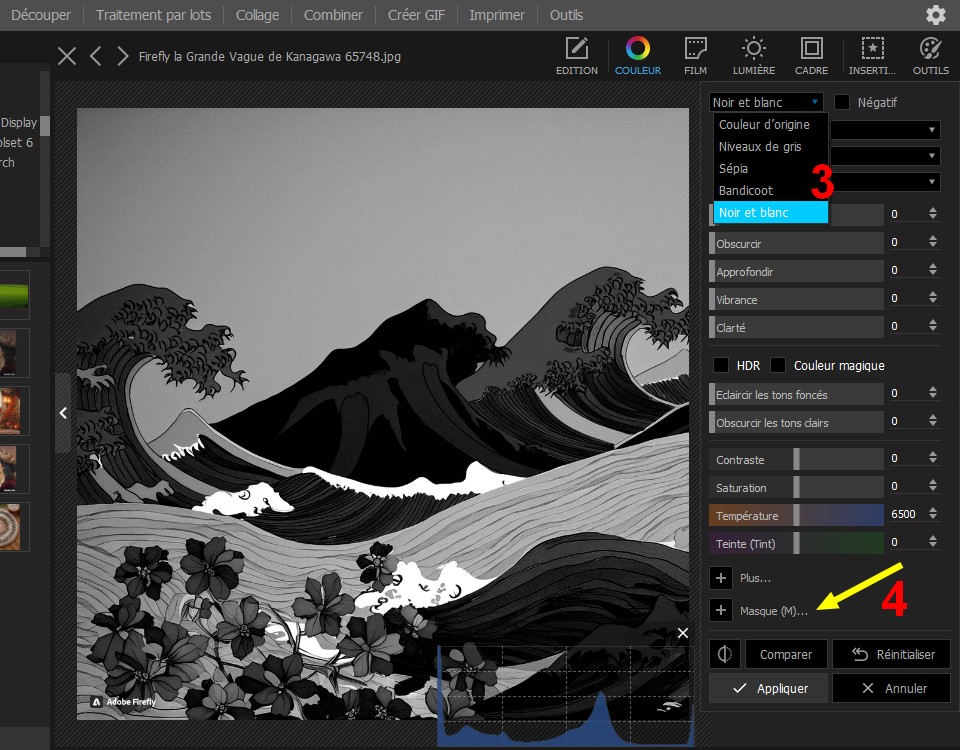The height and width of the screenshot is (750, 960).
Task: Open the Imprimer tab
Action: 497,15
